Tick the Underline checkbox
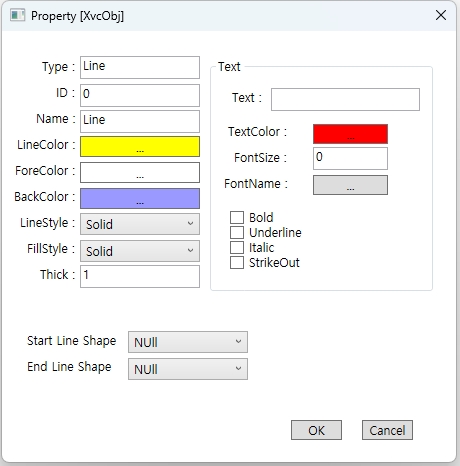 click(x=237, y=232)
